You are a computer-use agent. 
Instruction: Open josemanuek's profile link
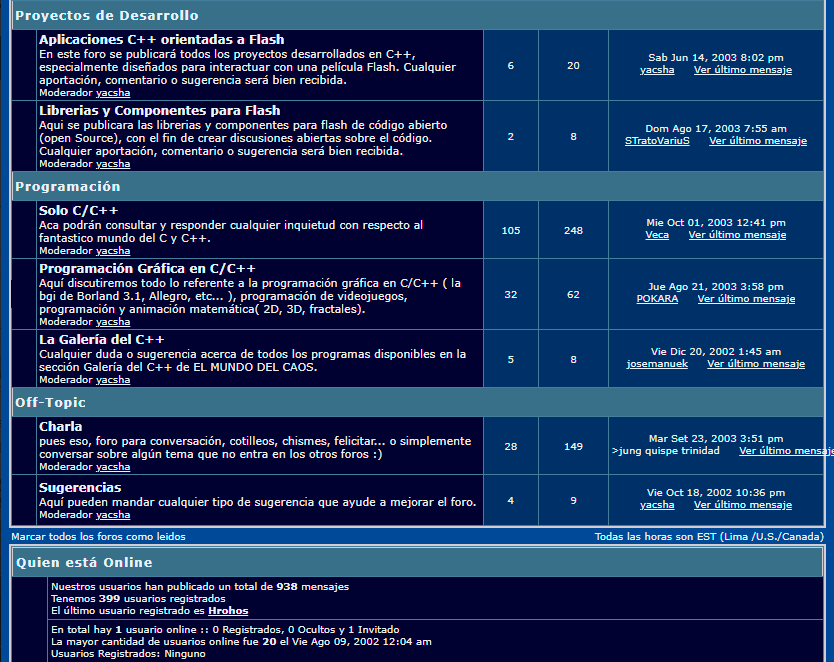coord(657,364)
